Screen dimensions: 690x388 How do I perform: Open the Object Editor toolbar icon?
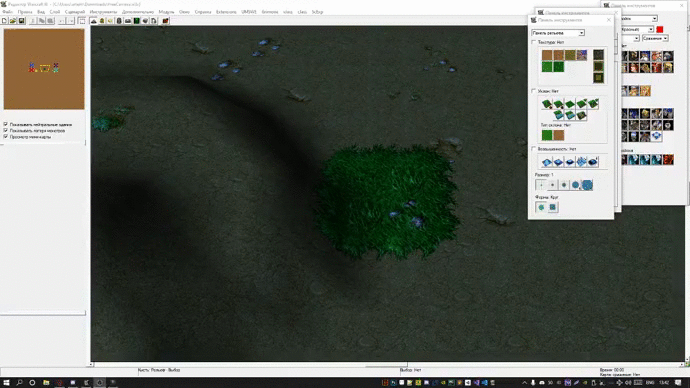click(119, 21)
